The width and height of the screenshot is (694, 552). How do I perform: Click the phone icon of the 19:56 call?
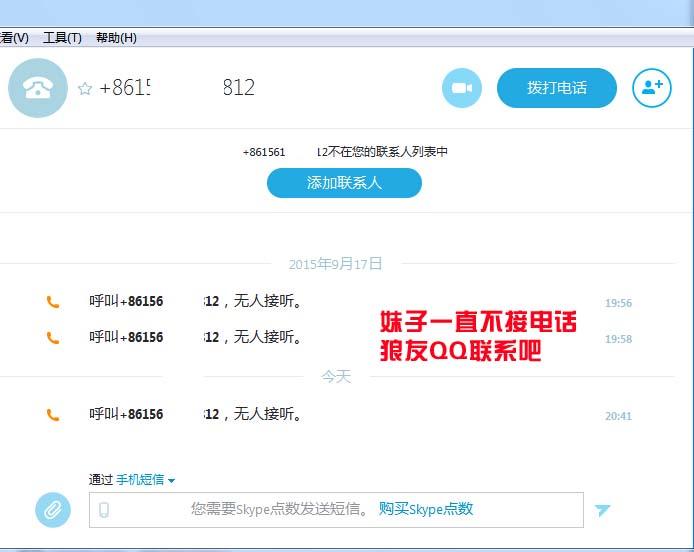[53, 302]
